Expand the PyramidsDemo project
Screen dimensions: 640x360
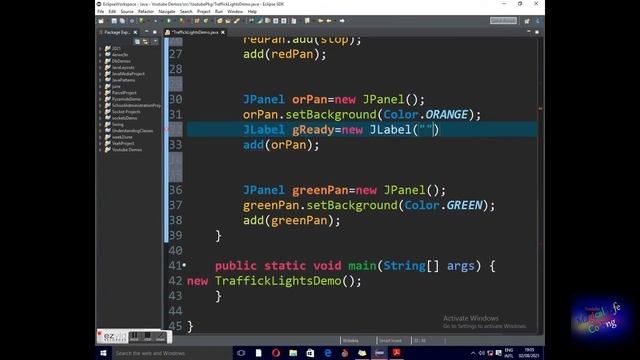click(100, 99)
